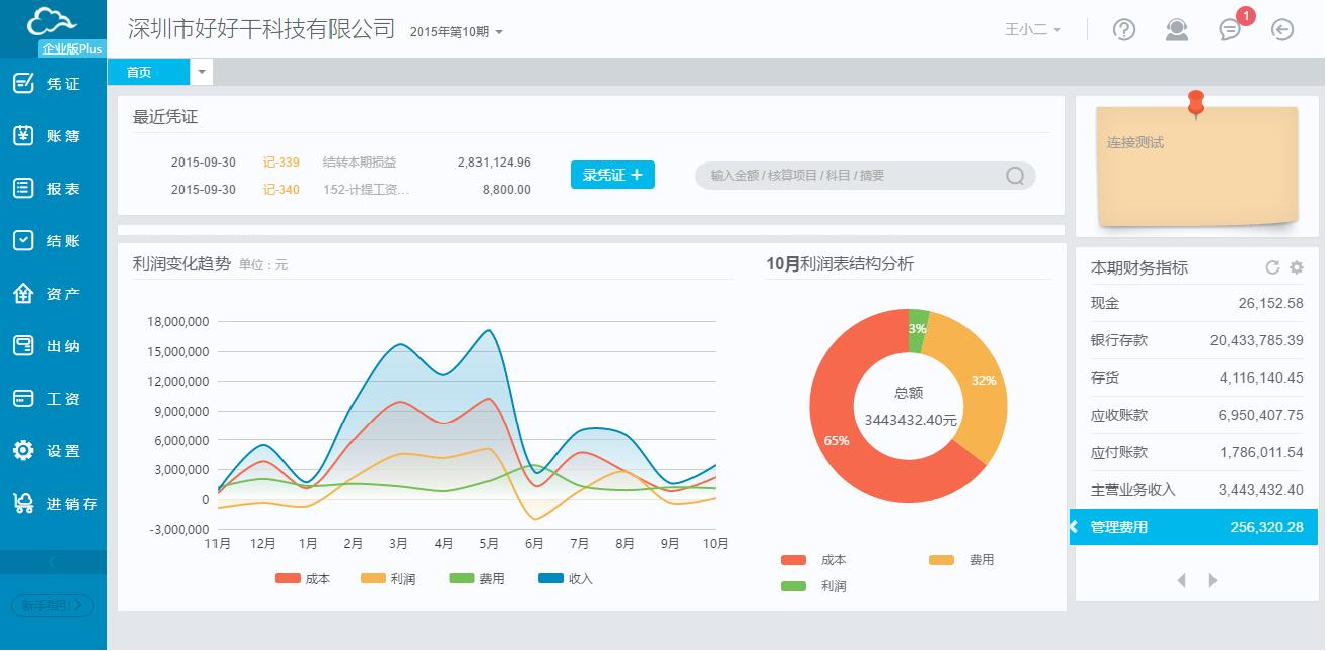The image size is (1326, 651).
Task: Open the messages icon with red badge
Action: (1231, 29)
